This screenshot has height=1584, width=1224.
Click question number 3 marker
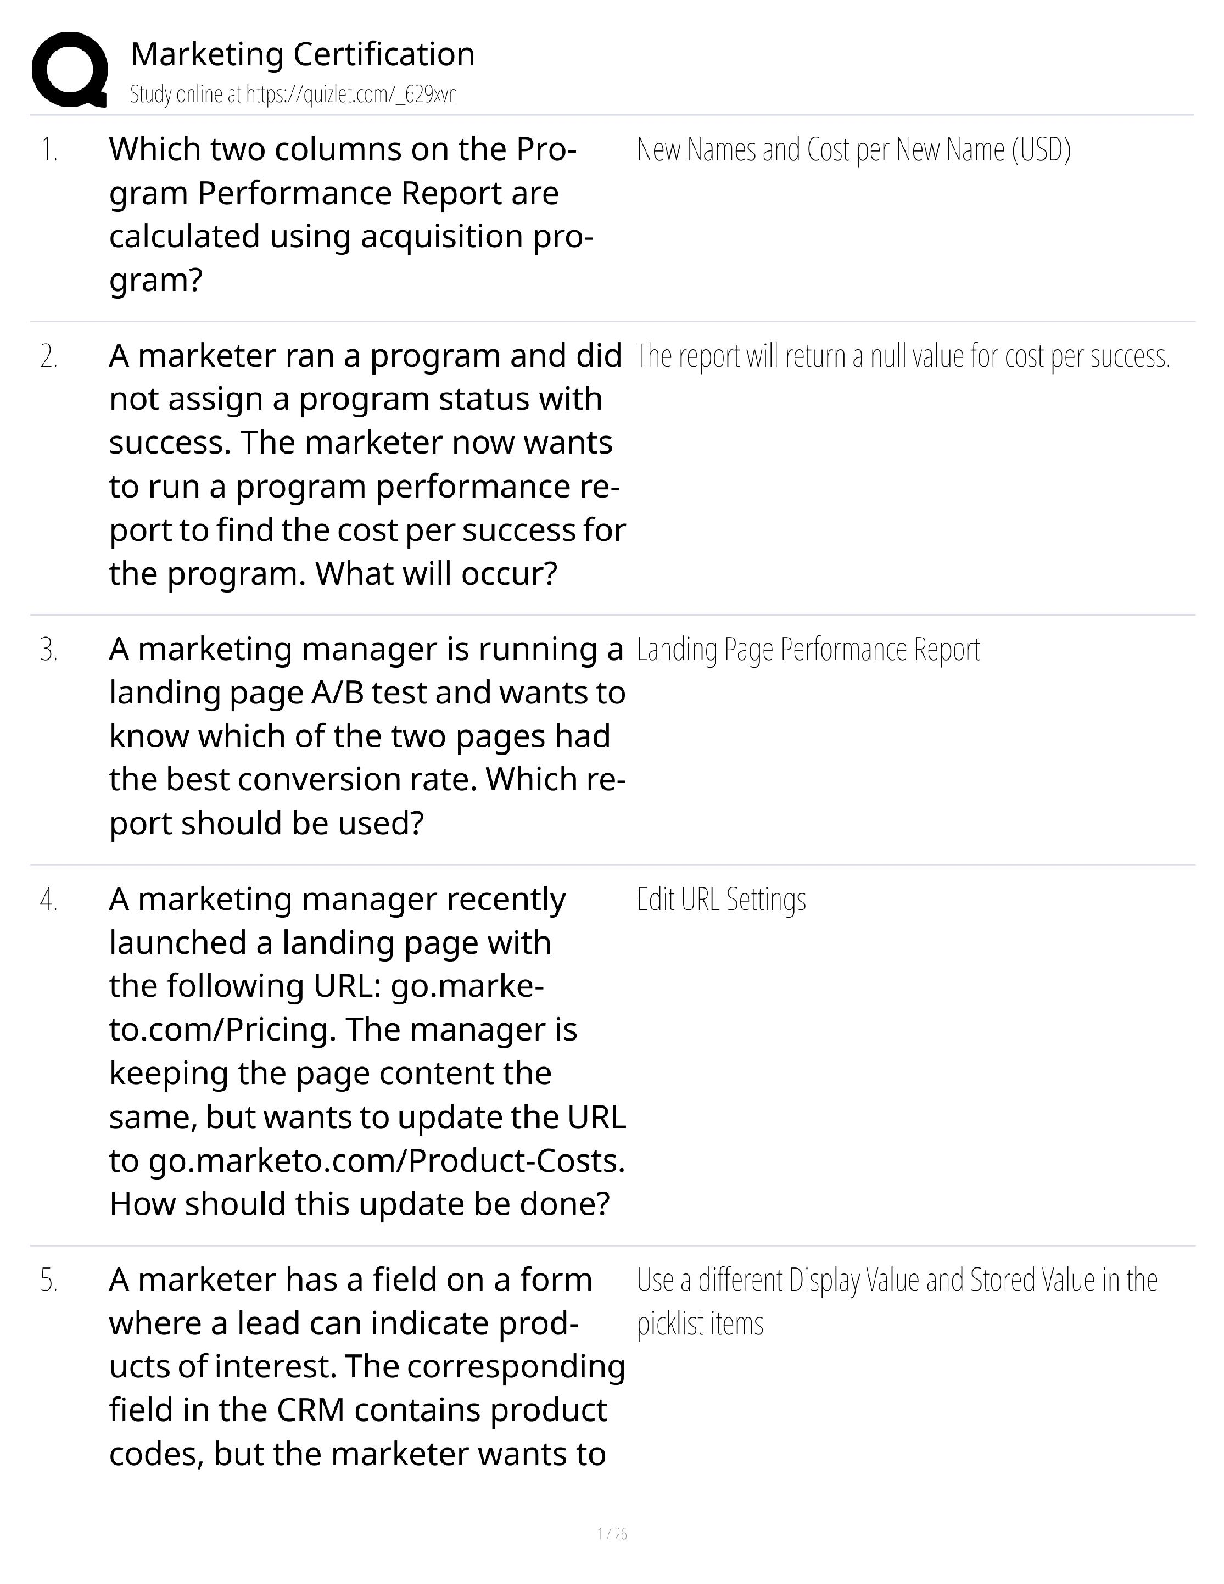49,650
